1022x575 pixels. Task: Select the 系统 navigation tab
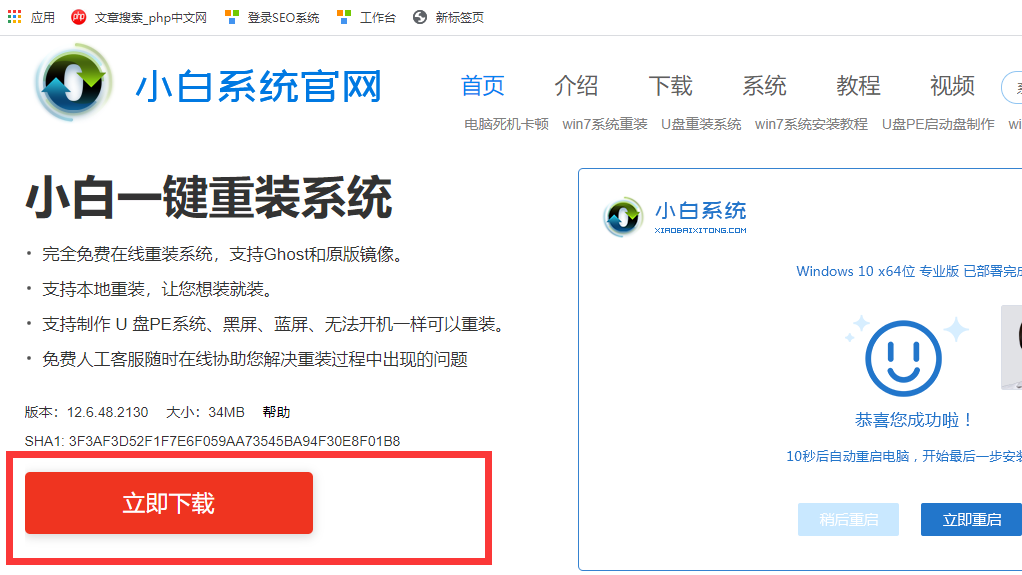pos(765,85)
